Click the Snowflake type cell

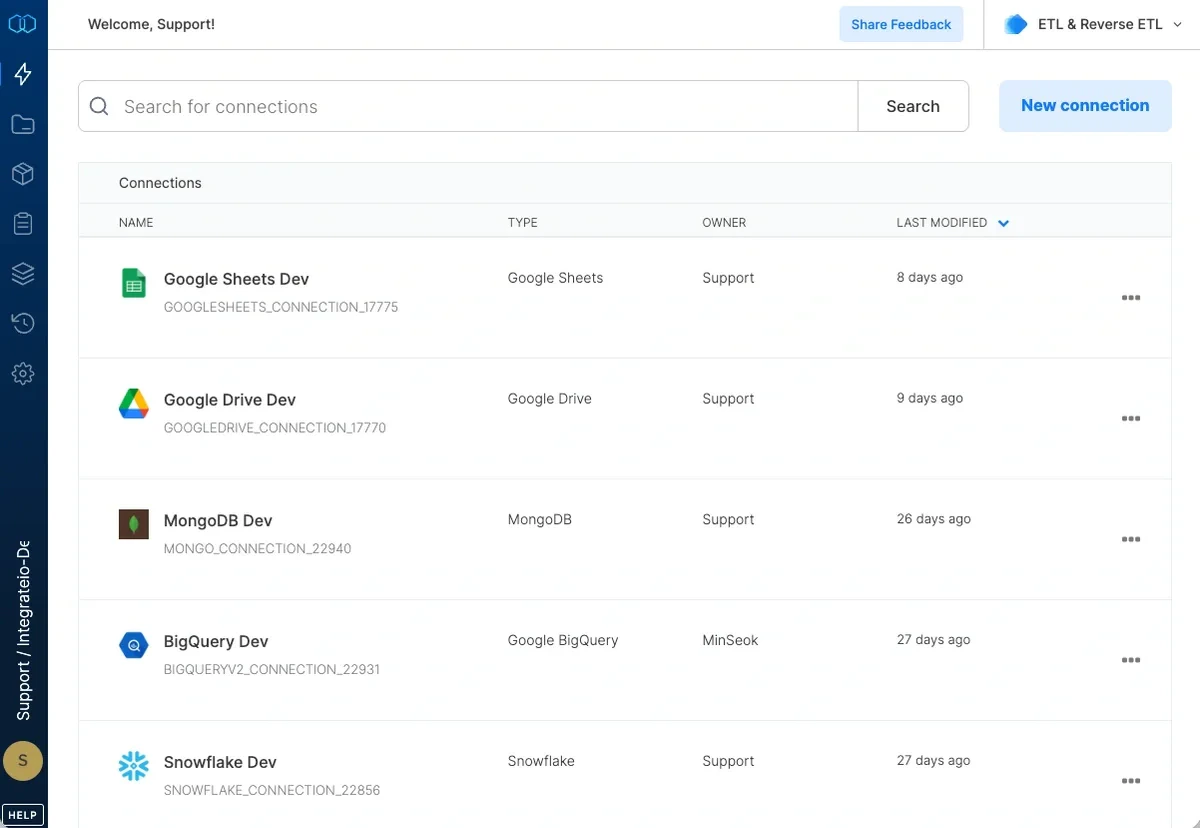click(541, 761)
